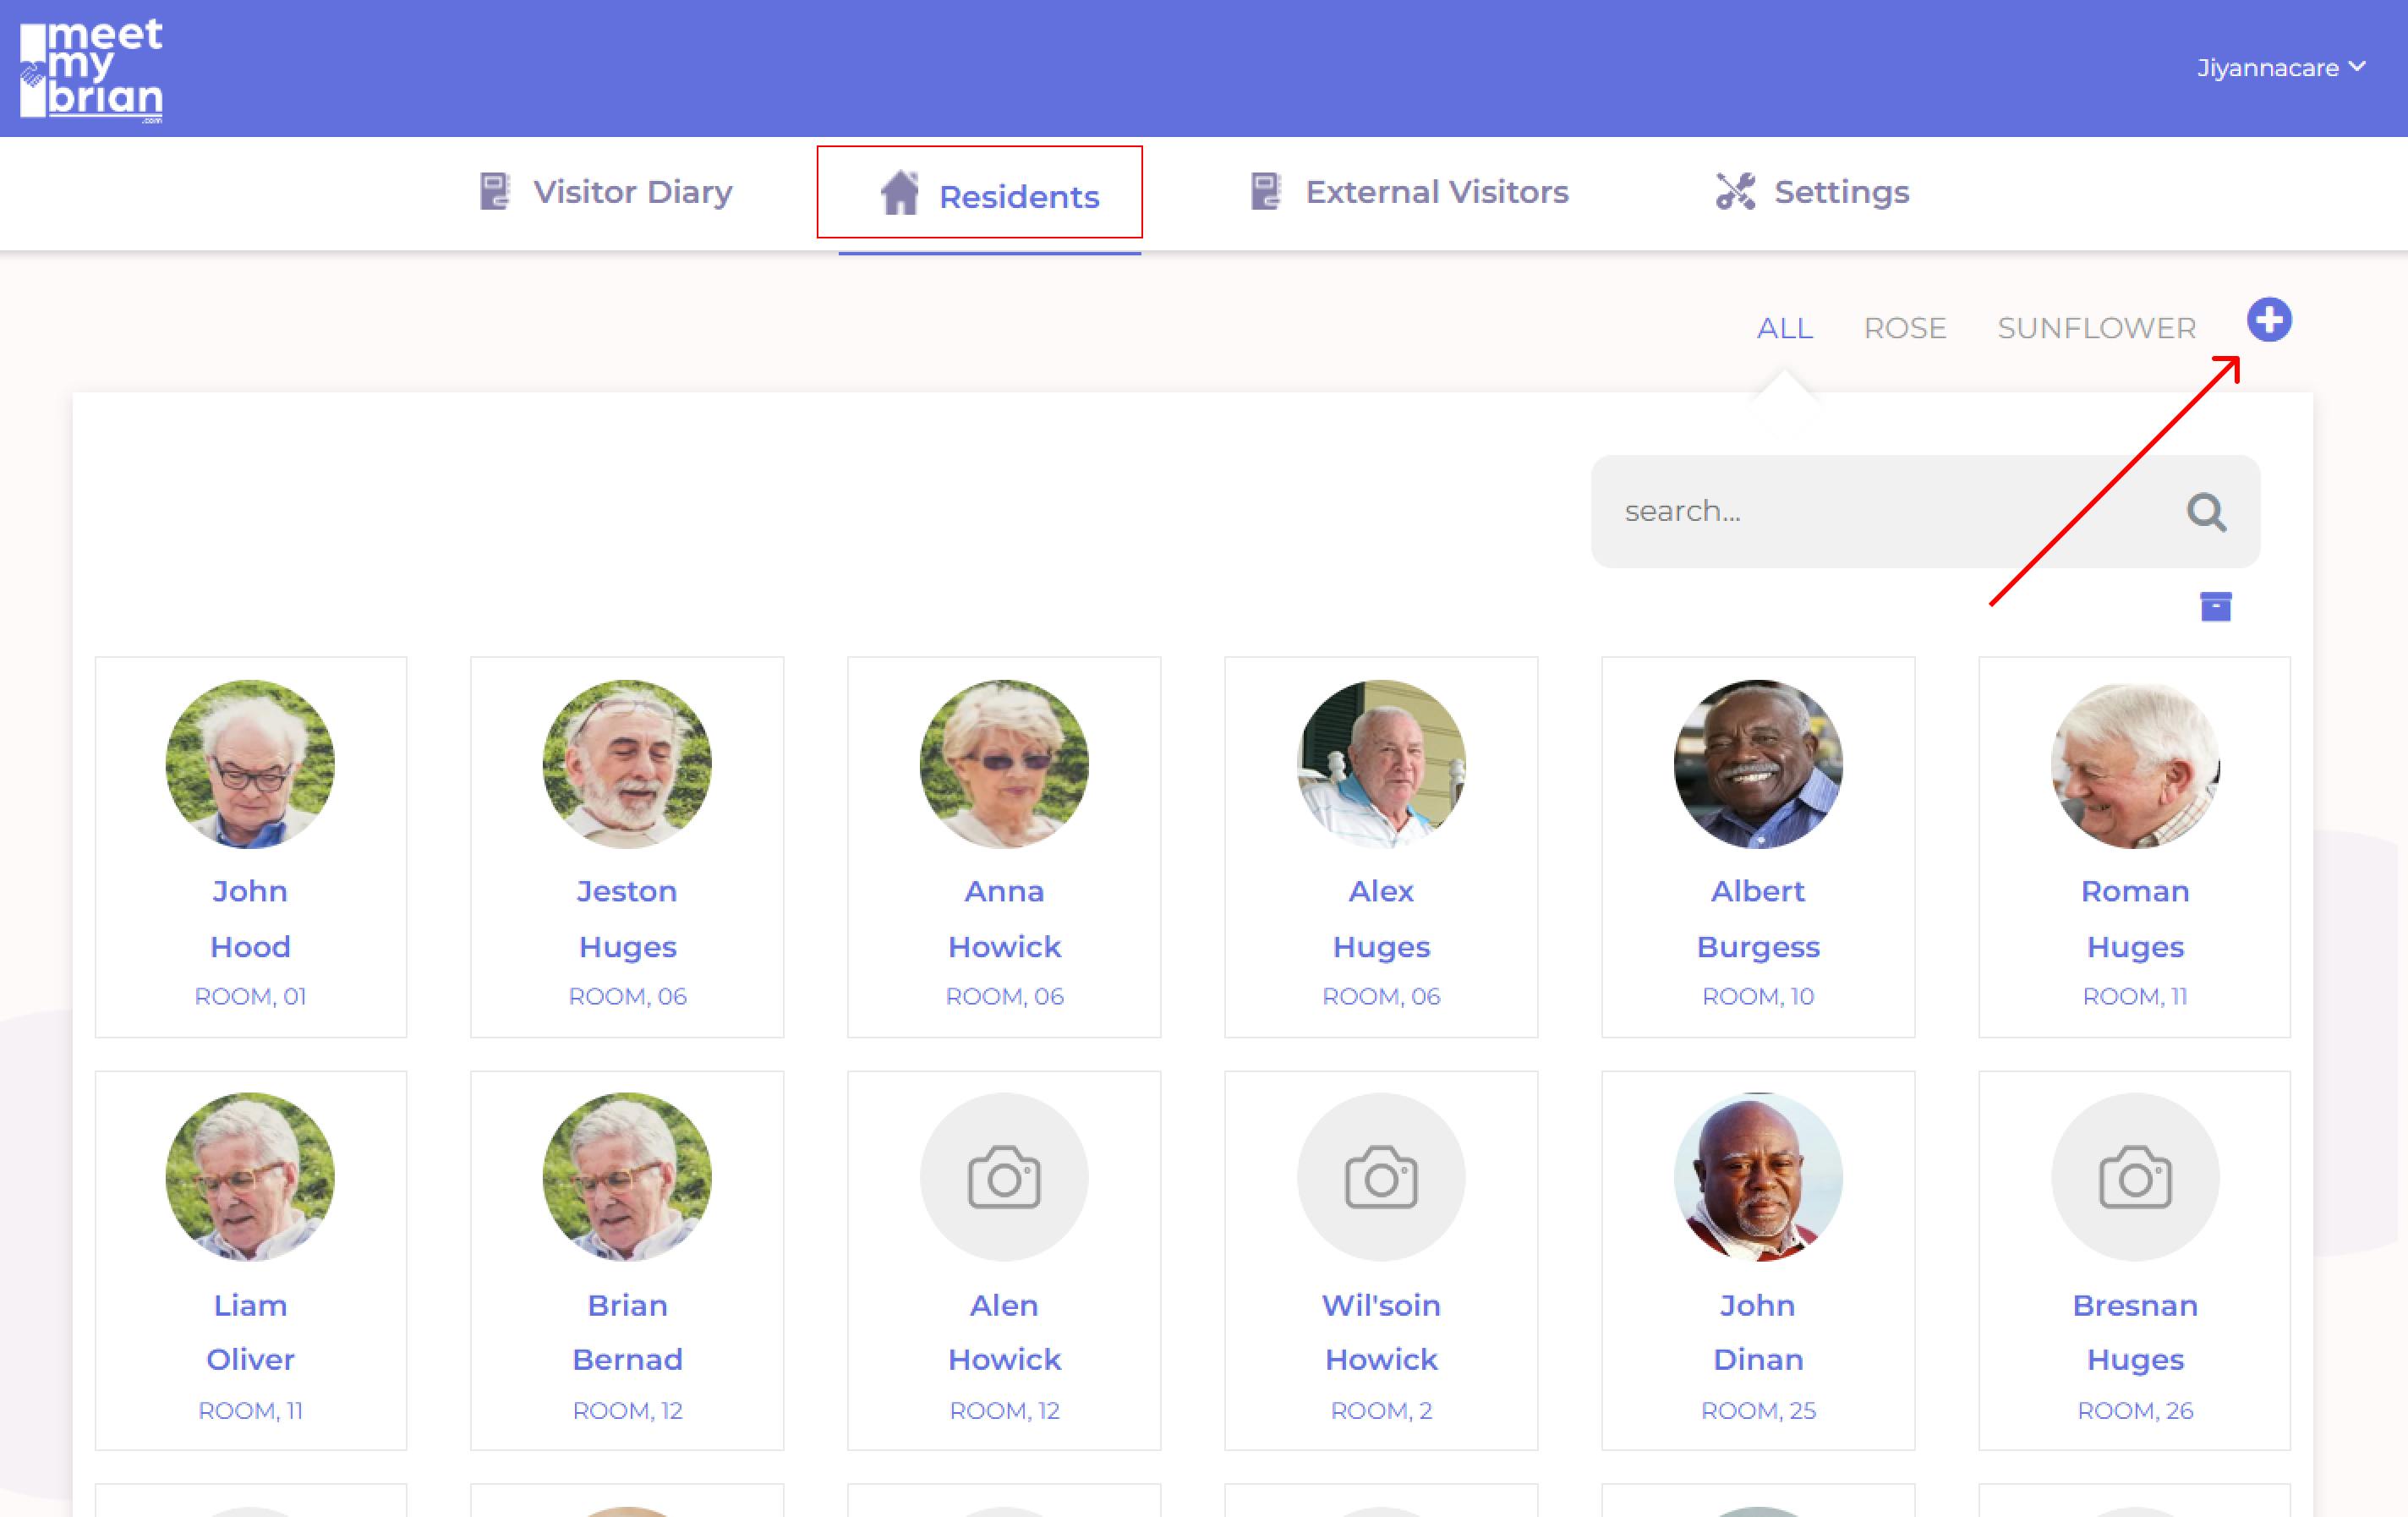Filter residents by ROSE
The width and height of the screenshot is (2408, 1517).
(1904, 328)
